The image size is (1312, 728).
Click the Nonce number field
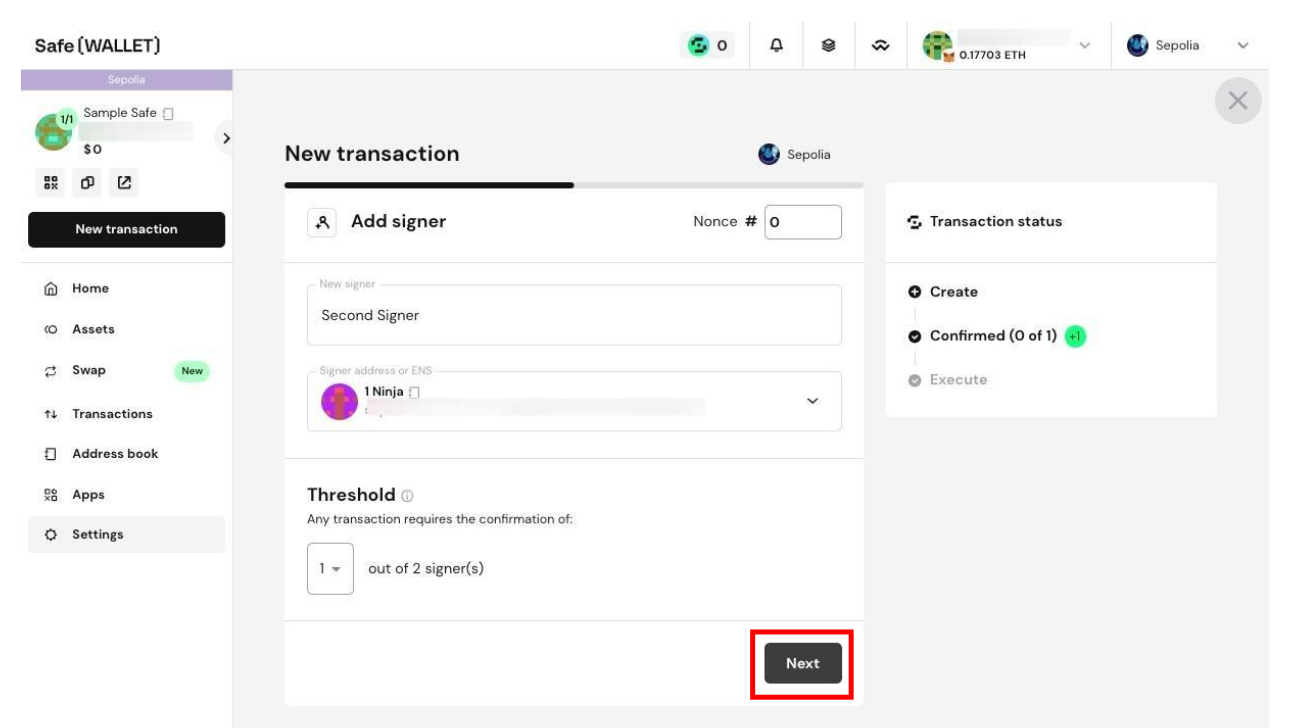point(803,222)
